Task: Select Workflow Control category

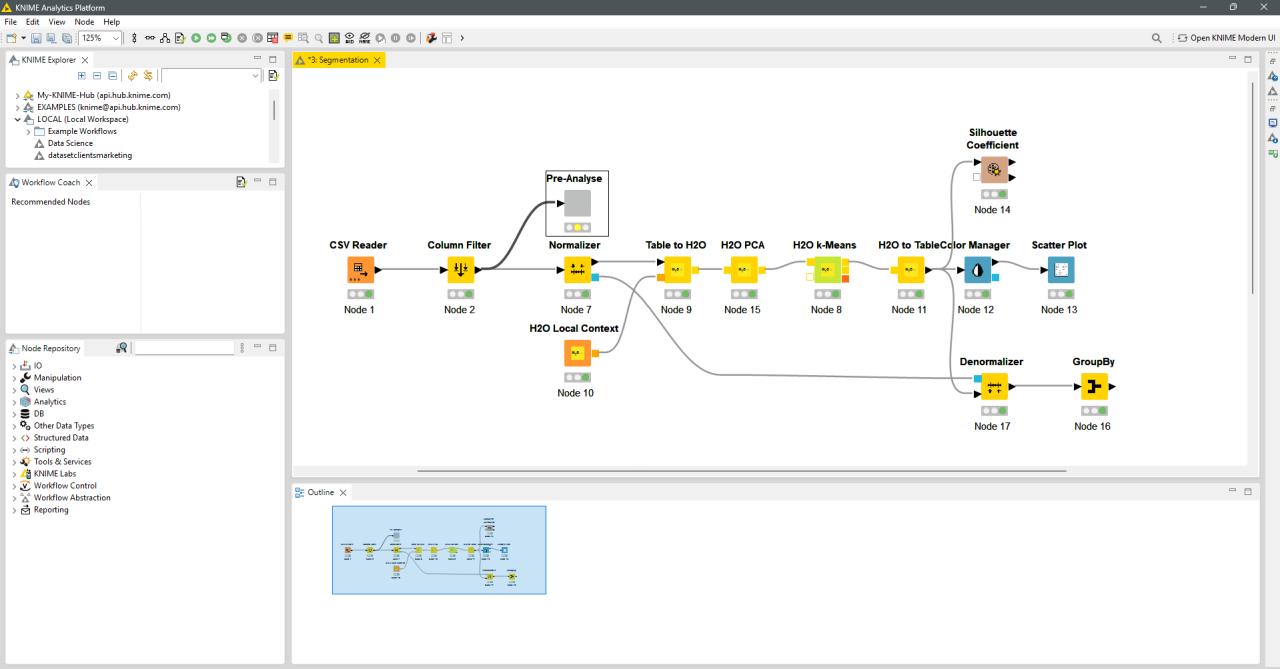Action: point(64,486)
